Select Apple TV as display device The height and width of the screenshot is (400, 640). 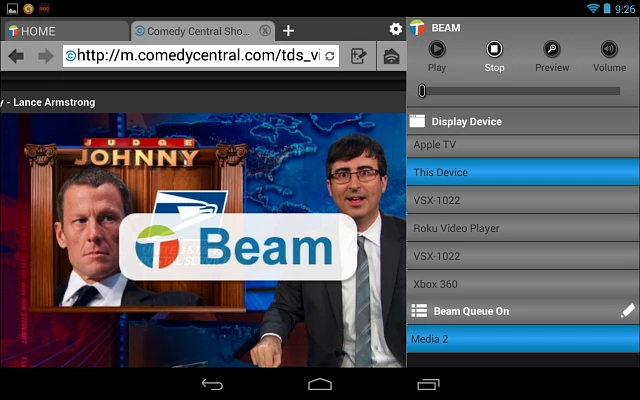tap(523, 144)
